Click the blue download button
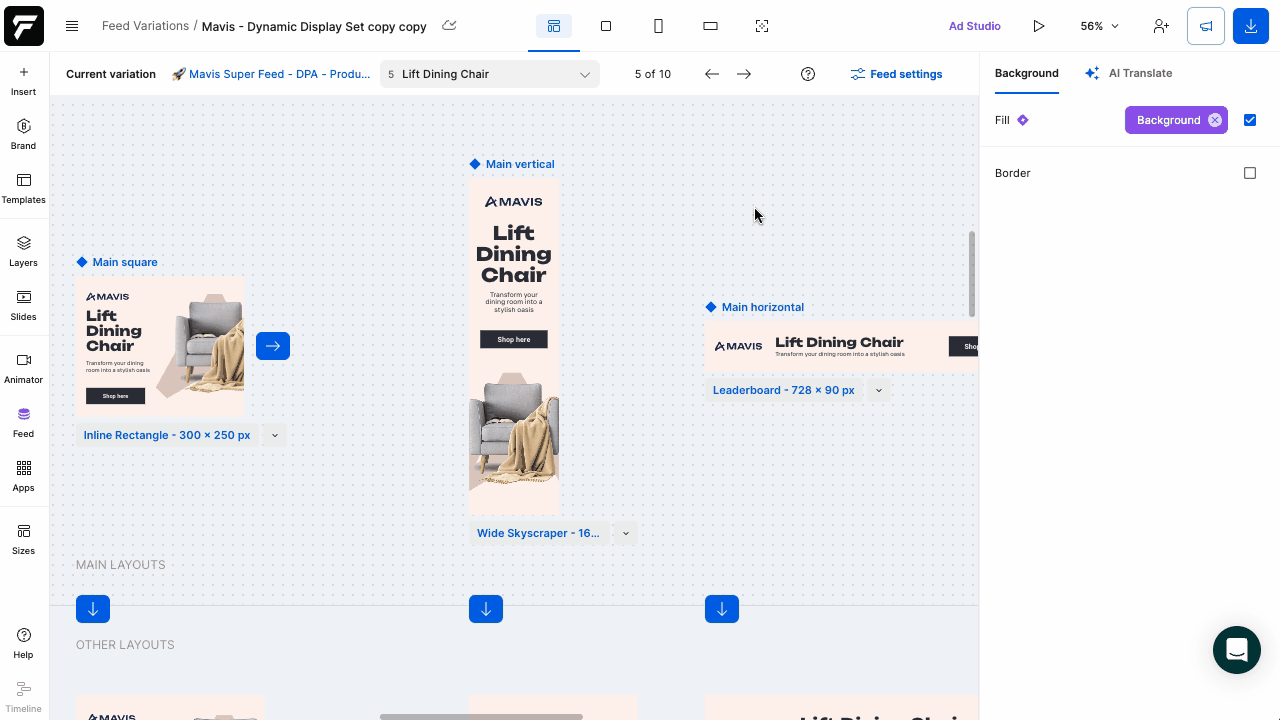This screenshot has width=1280, height=720. tap(1251, 26)
